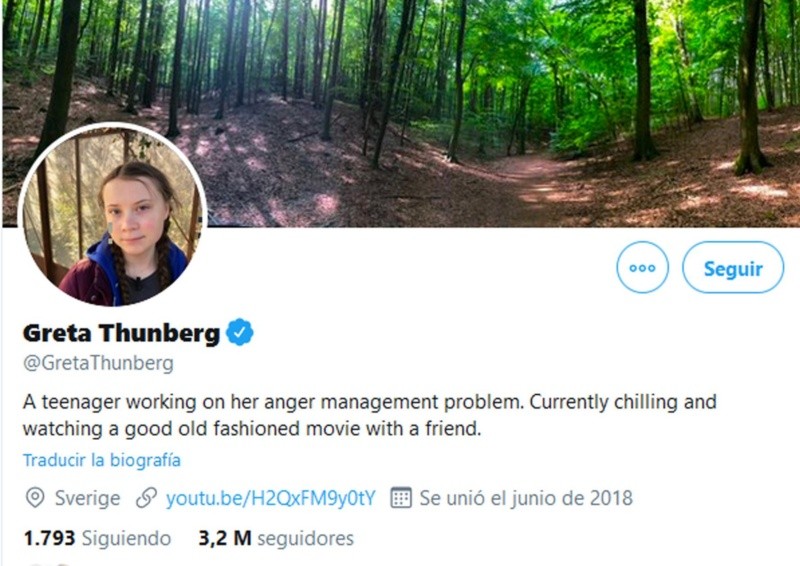Click the 3,2 M followers number
800x566 pixels.
pos(225,538)
